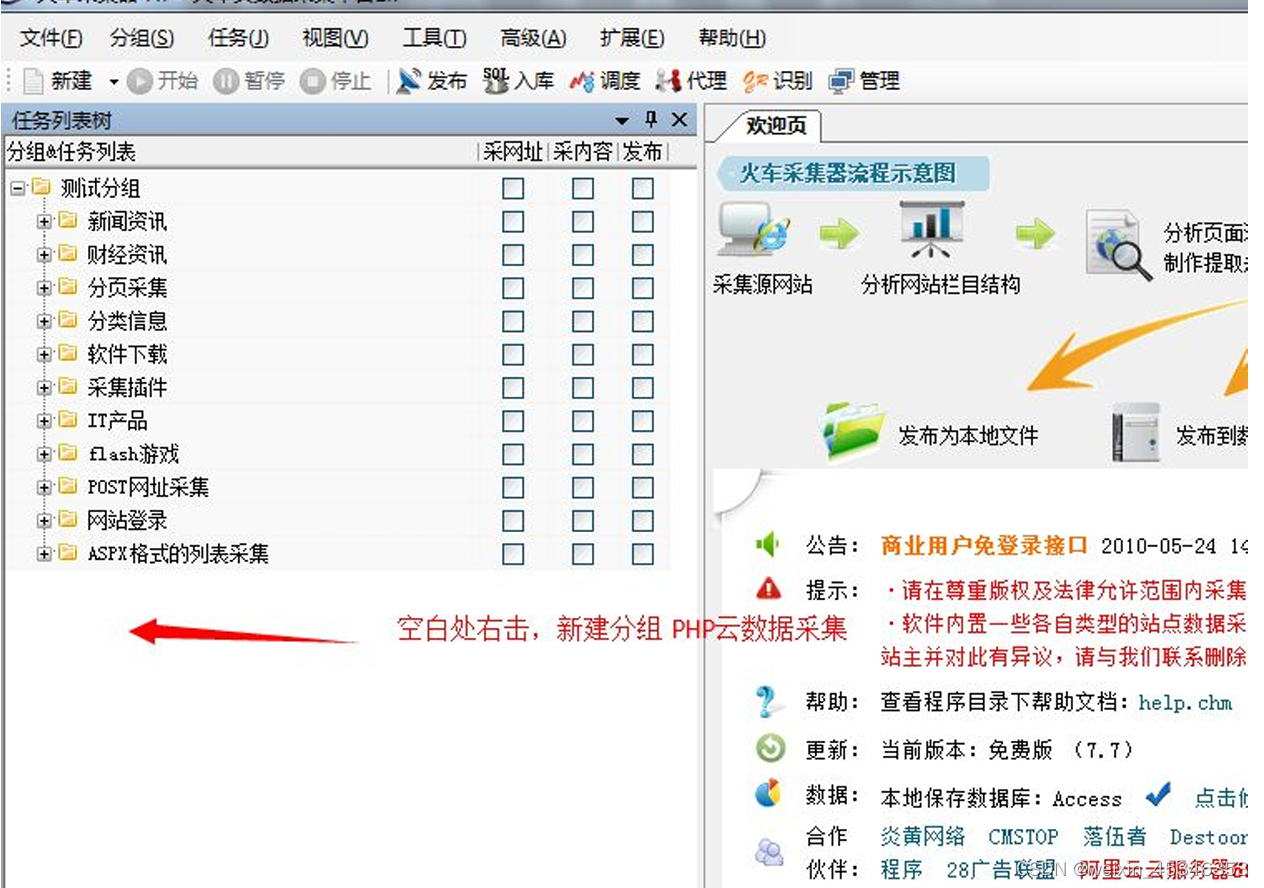
Task: Check 发布 box for ASPX格式的列表采集
Action: (x=643, y=553)
